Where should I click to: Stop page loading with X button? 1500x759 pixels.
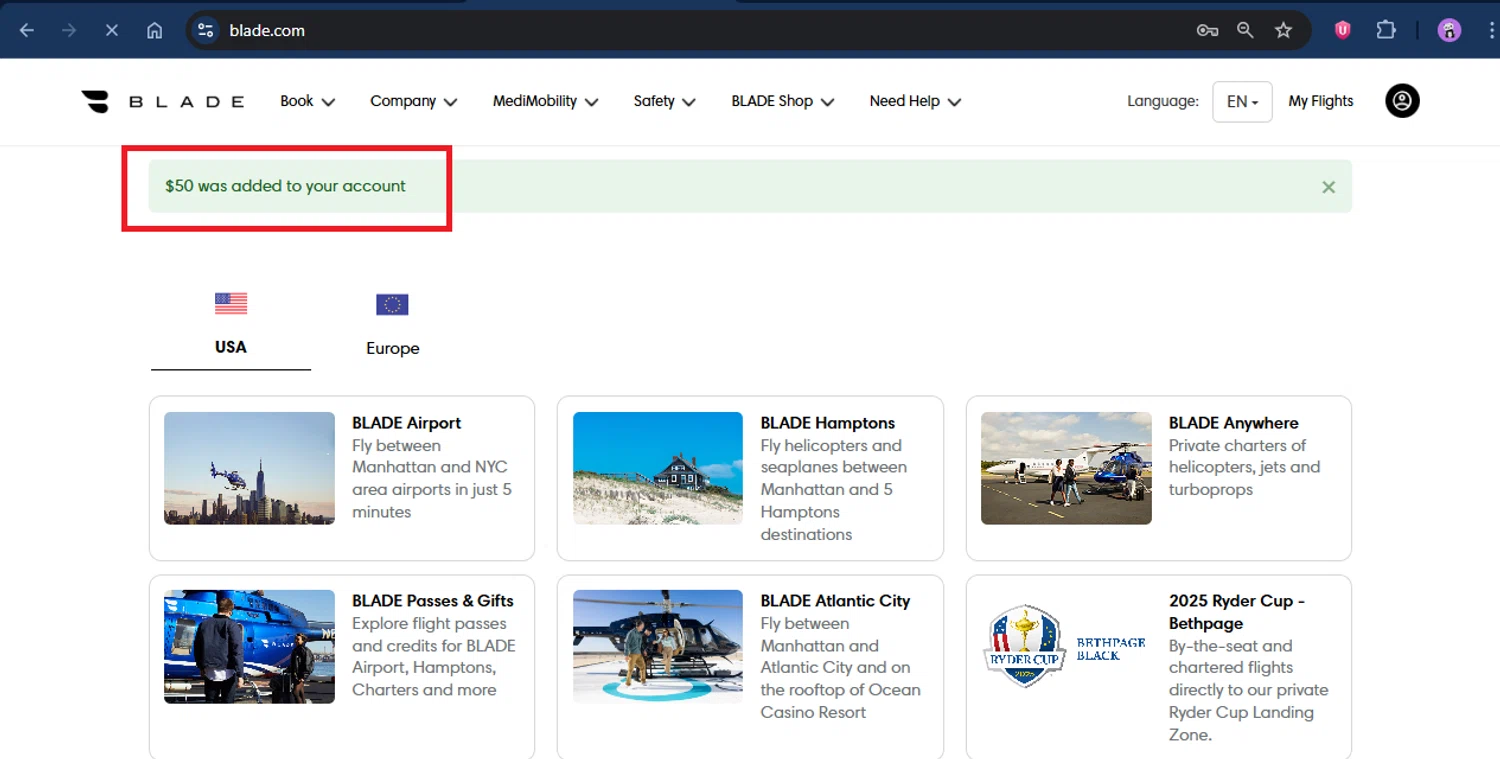111,30
